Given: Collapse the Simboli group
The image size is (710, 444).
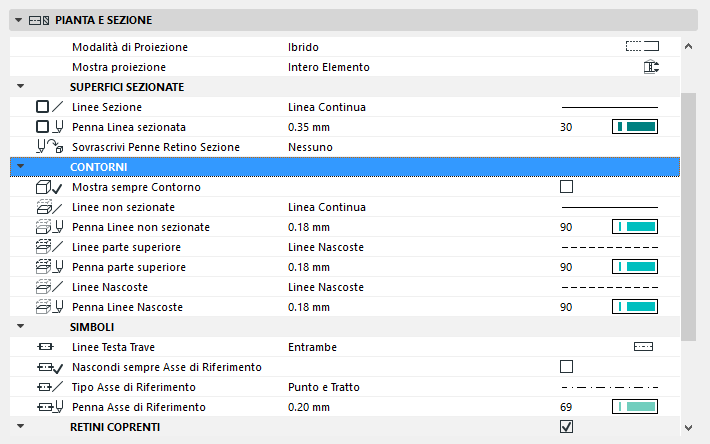Looking at the screenshot, I should pos(20,327).
